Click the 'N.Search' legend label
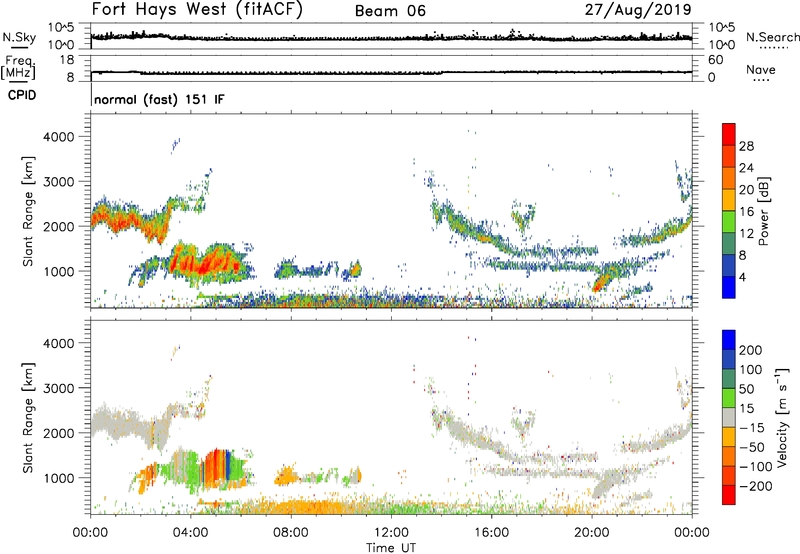Image resolution: width=800 pixels, height=554 pixels. 773,37
